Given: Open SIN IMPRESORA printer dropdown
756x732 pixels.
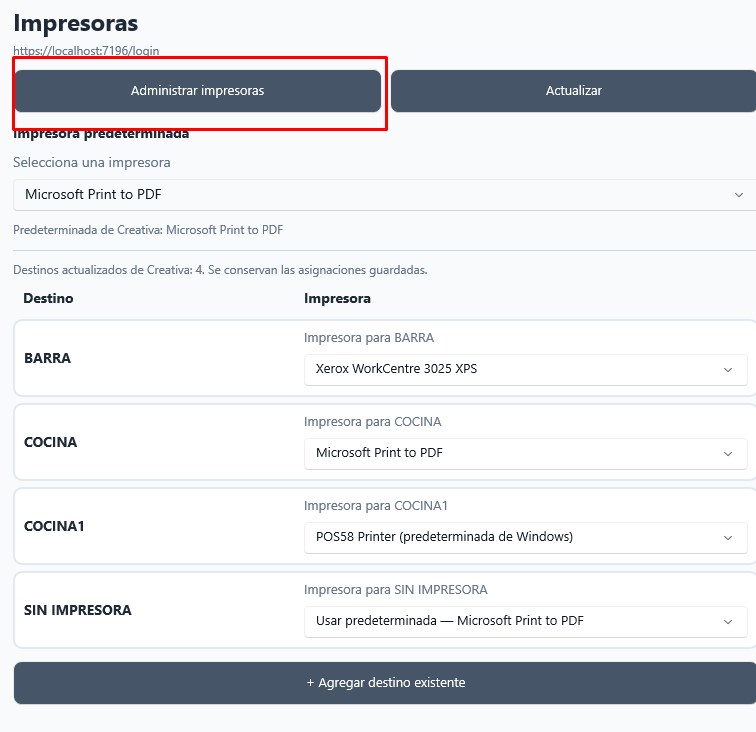Looking at the screenshot, I should coord(526,621).
